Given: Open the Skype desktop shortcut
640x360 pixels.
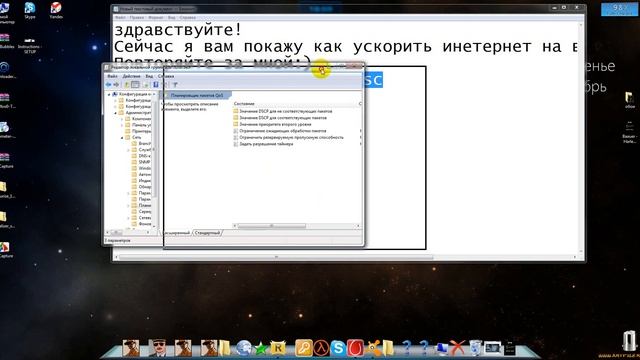Looking at the screenshot, I should point(29,10).
